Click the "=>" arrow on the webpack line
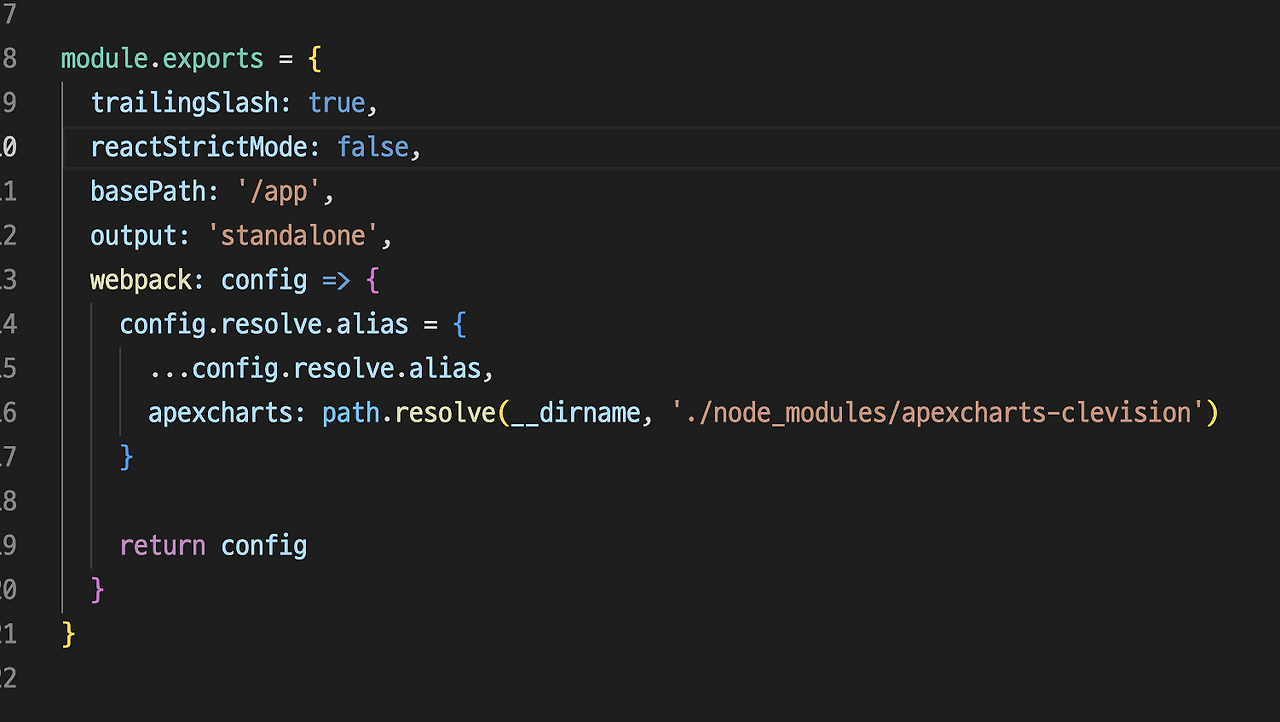1280x722 pixels. click(x=337, y=280)
